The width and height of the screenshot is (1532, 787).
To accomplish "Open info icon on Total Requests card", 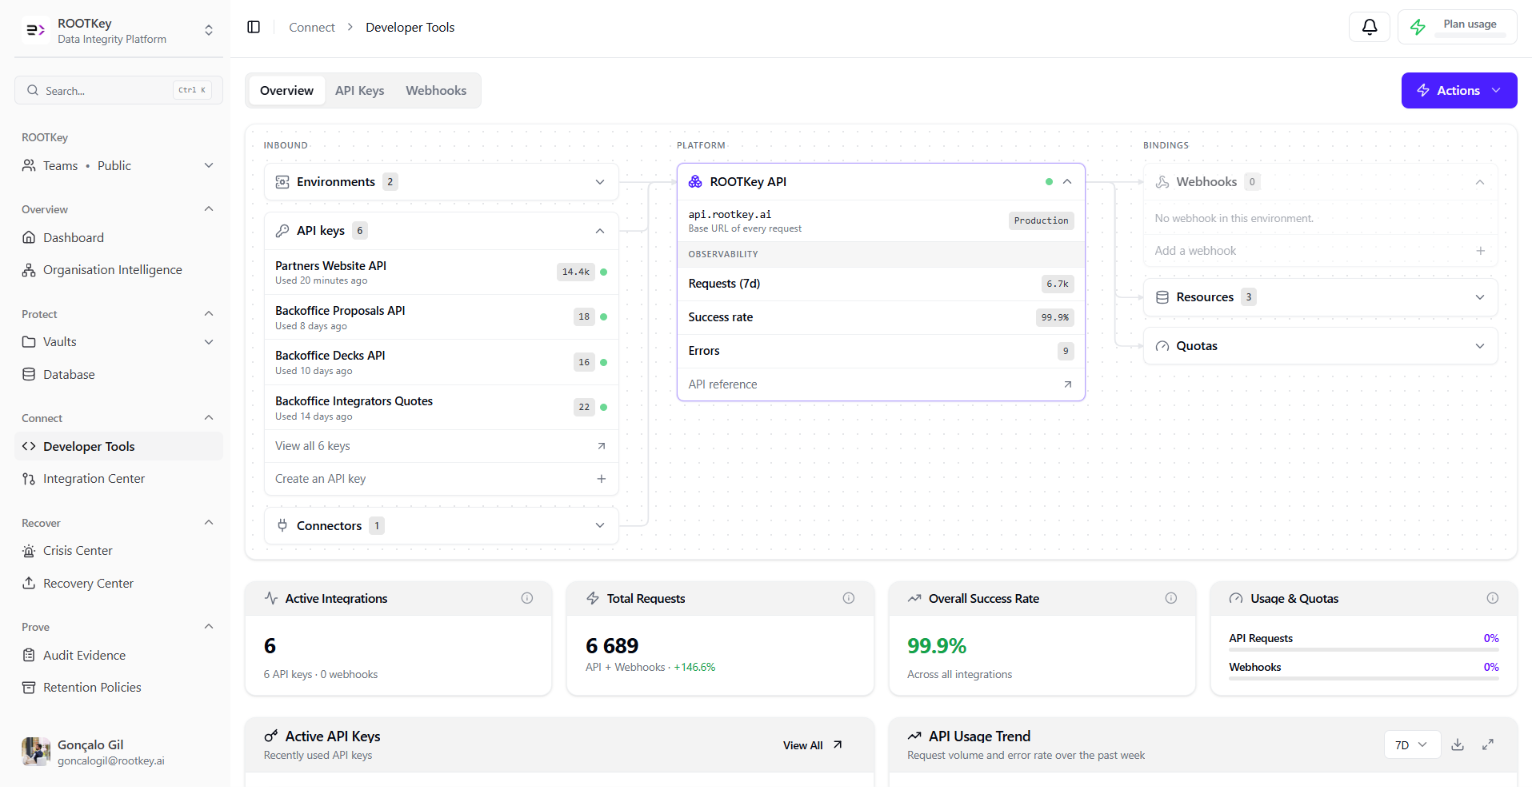I will click(x=849, y=598).
